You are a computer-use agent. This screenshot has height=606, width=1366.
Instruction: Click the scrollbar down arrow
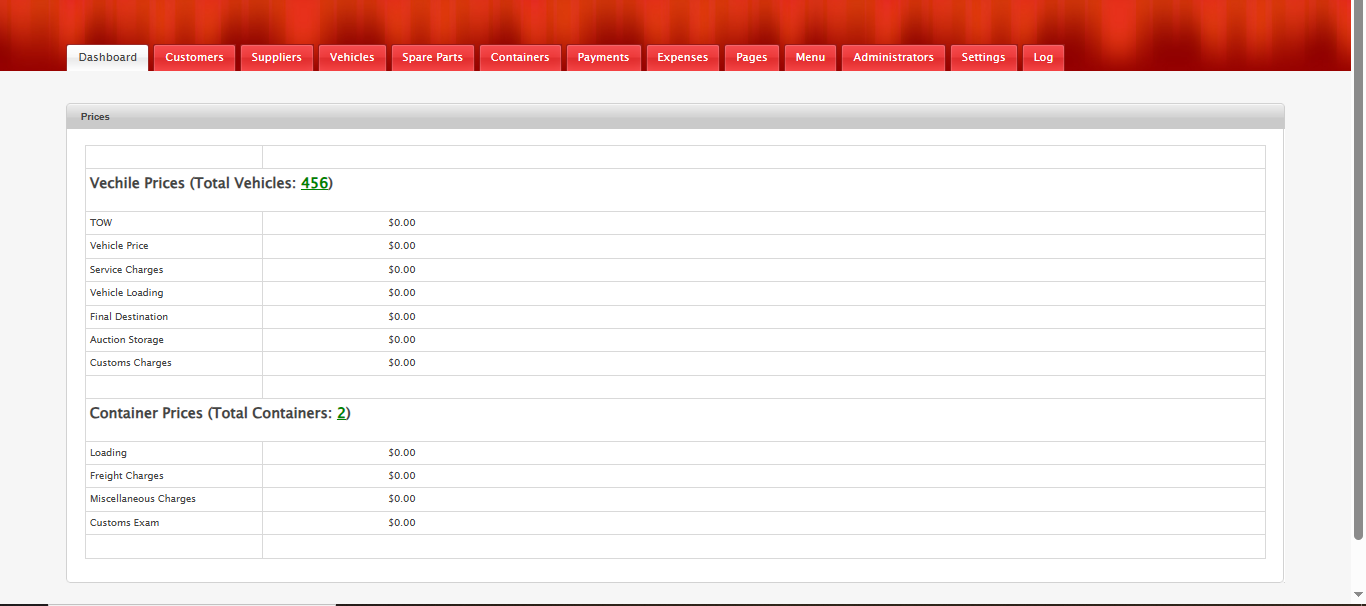1358,595
